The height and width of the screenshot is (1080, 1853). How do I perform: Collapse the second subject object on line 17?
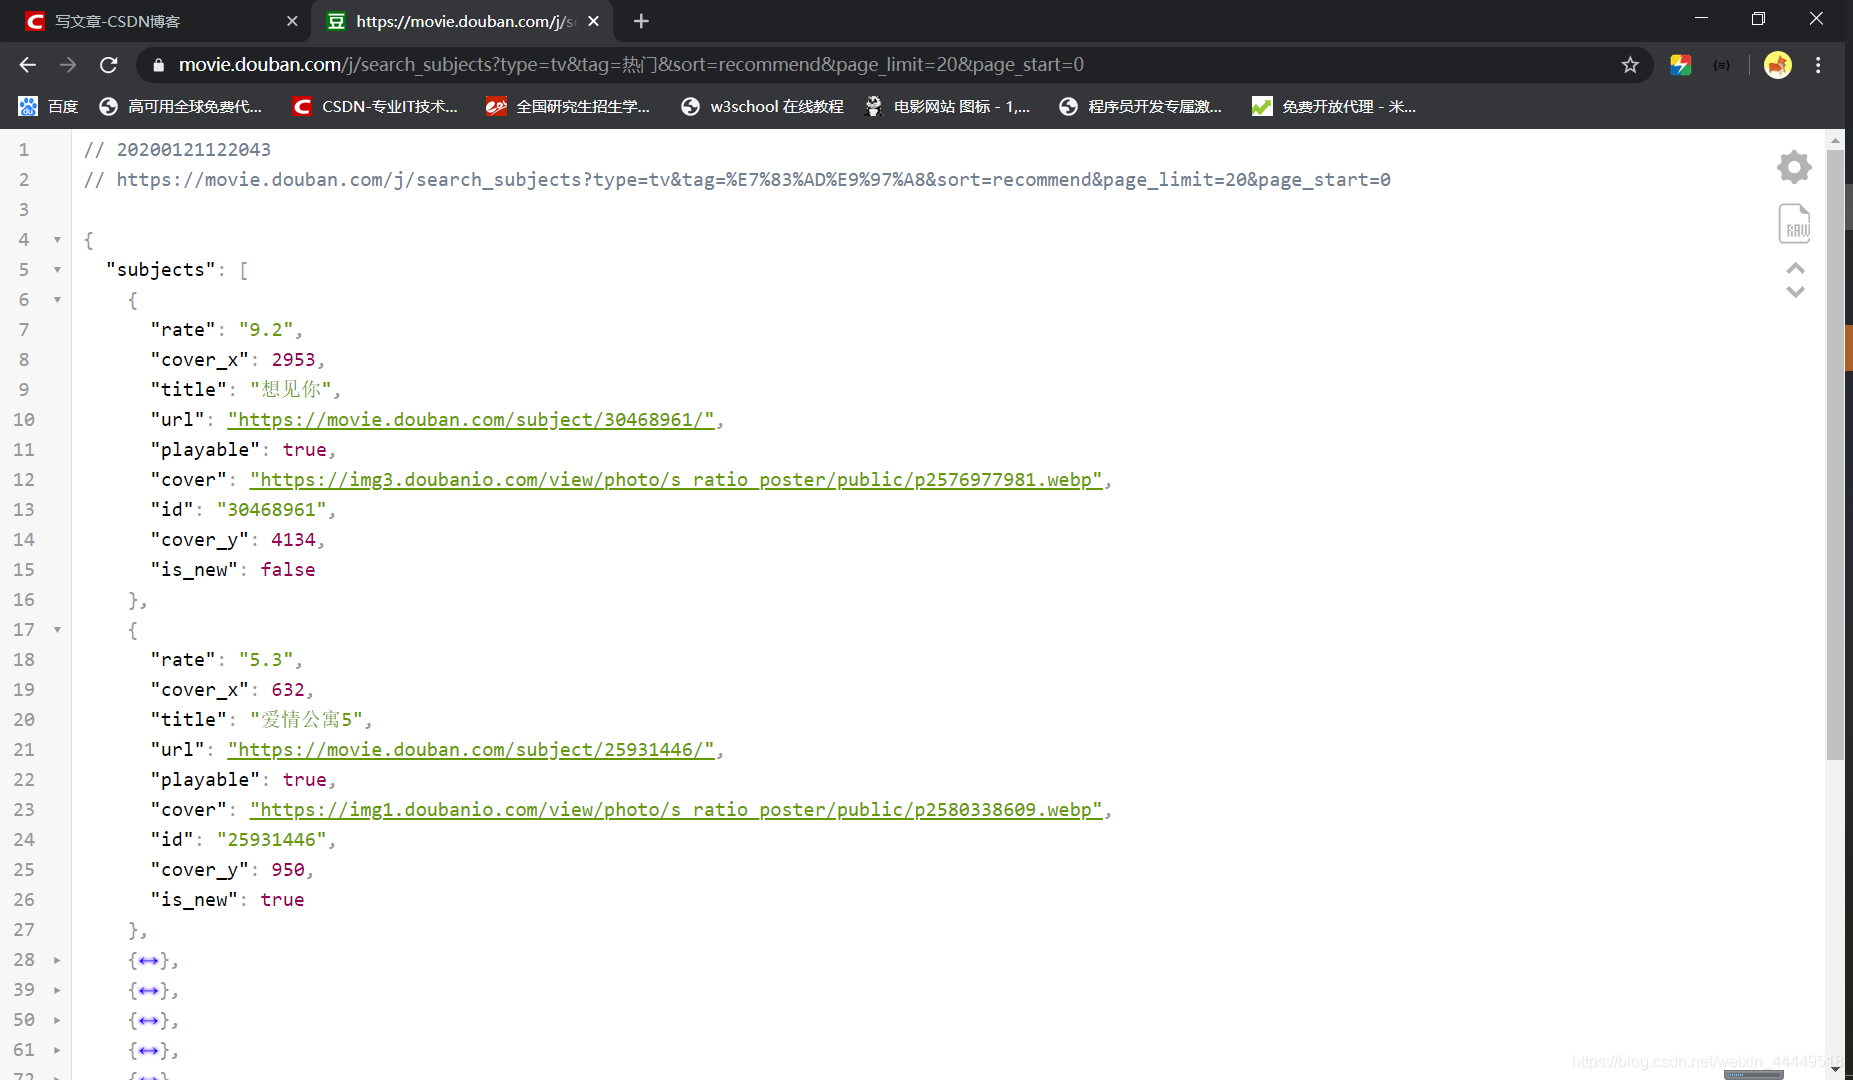tap(57, 630)
